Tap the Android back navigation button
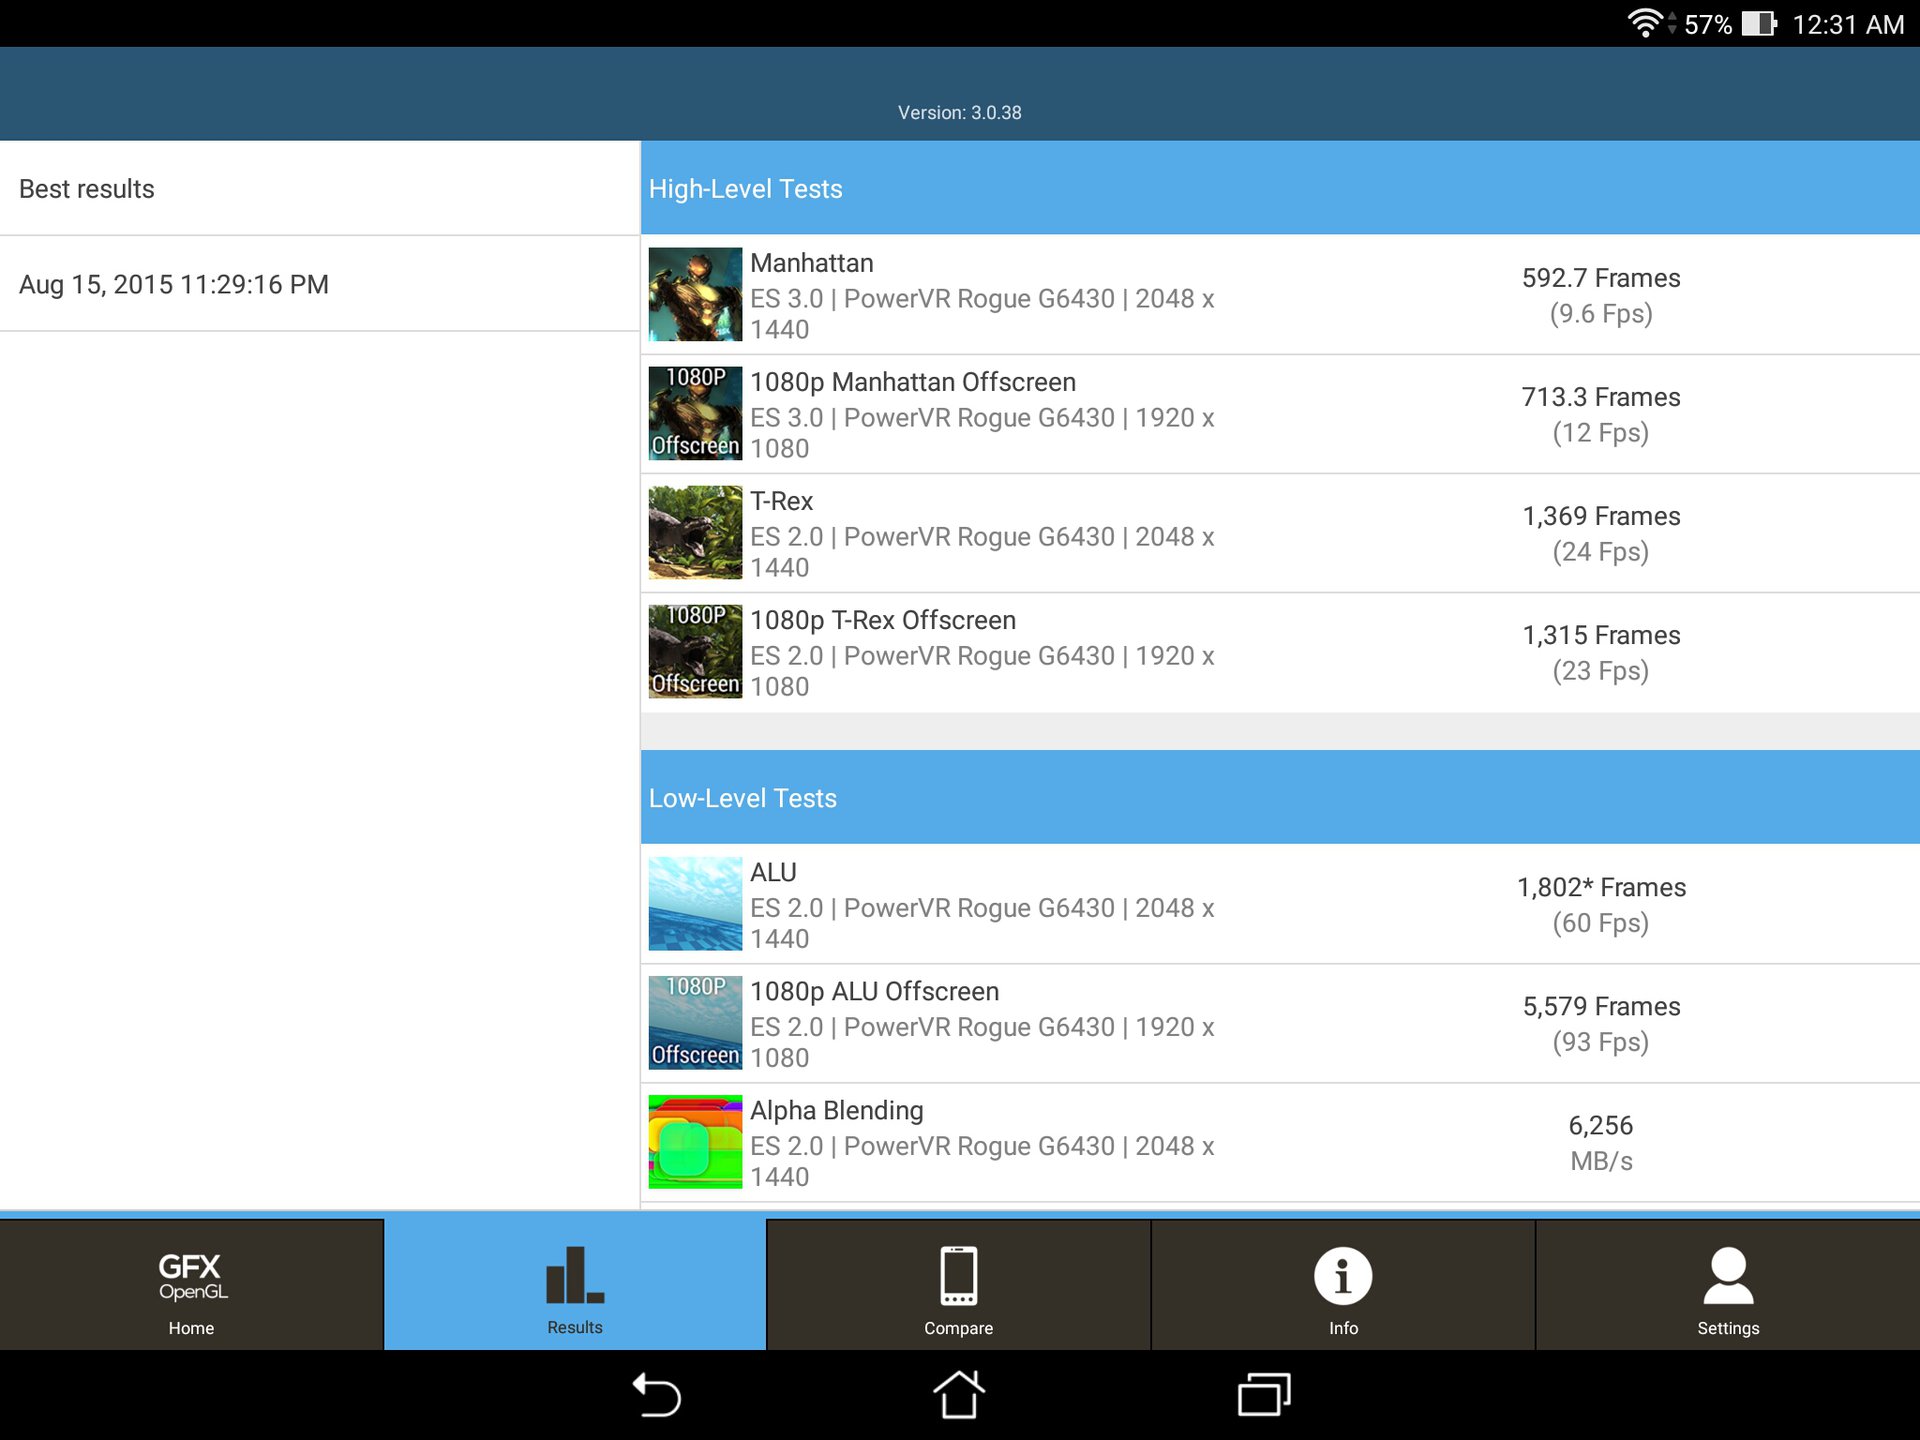The width and height of the screenshot is (1920, 1440). coord(657,1395)
